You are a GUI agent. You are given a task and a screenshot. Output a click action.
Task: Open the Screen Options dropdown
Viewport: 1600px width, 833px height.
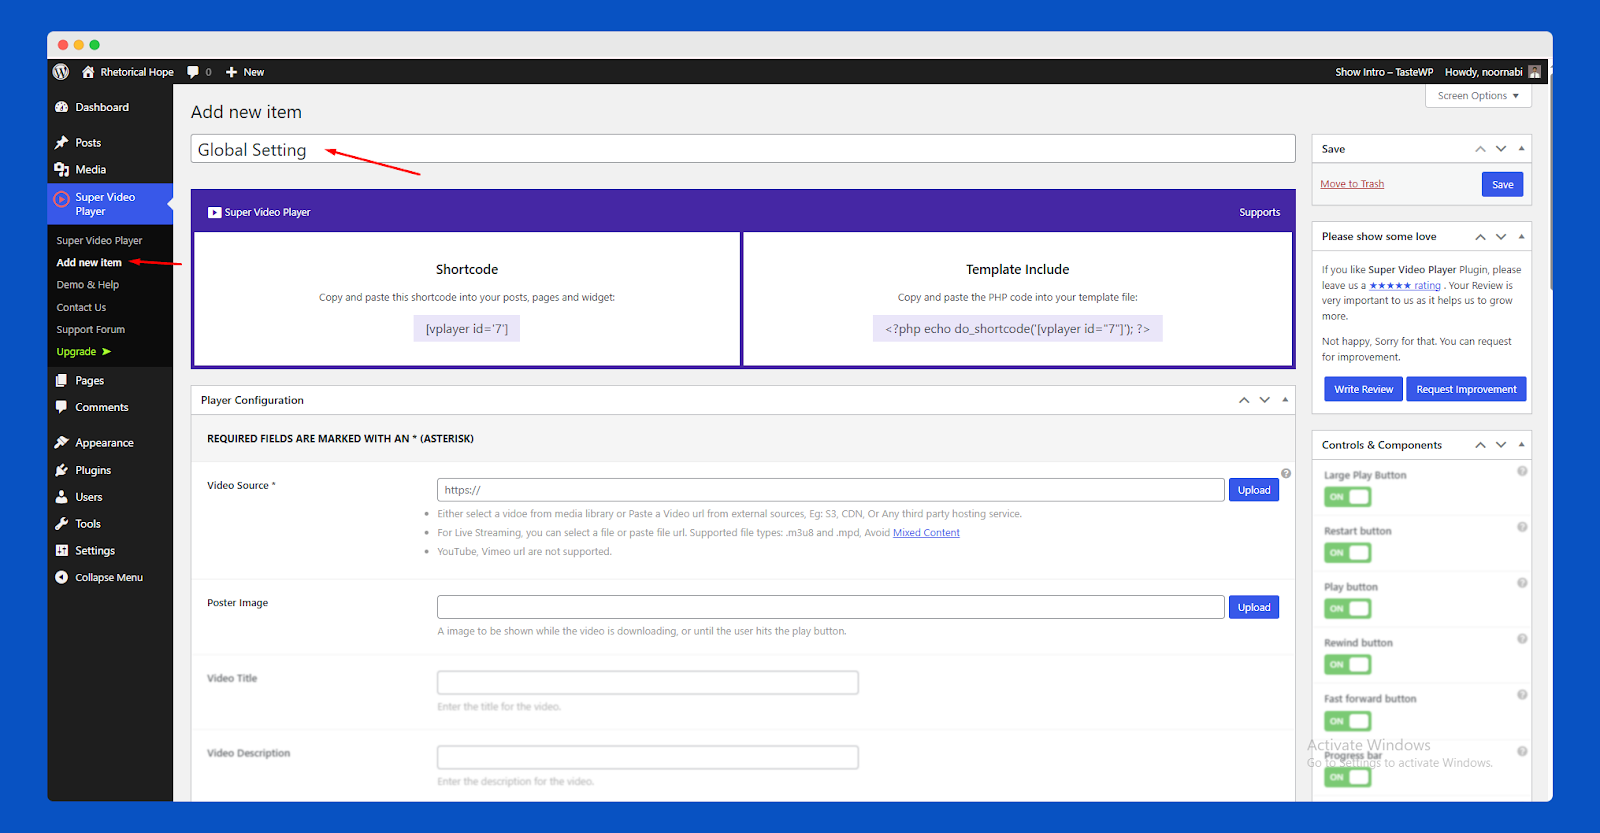[1478, 96]
